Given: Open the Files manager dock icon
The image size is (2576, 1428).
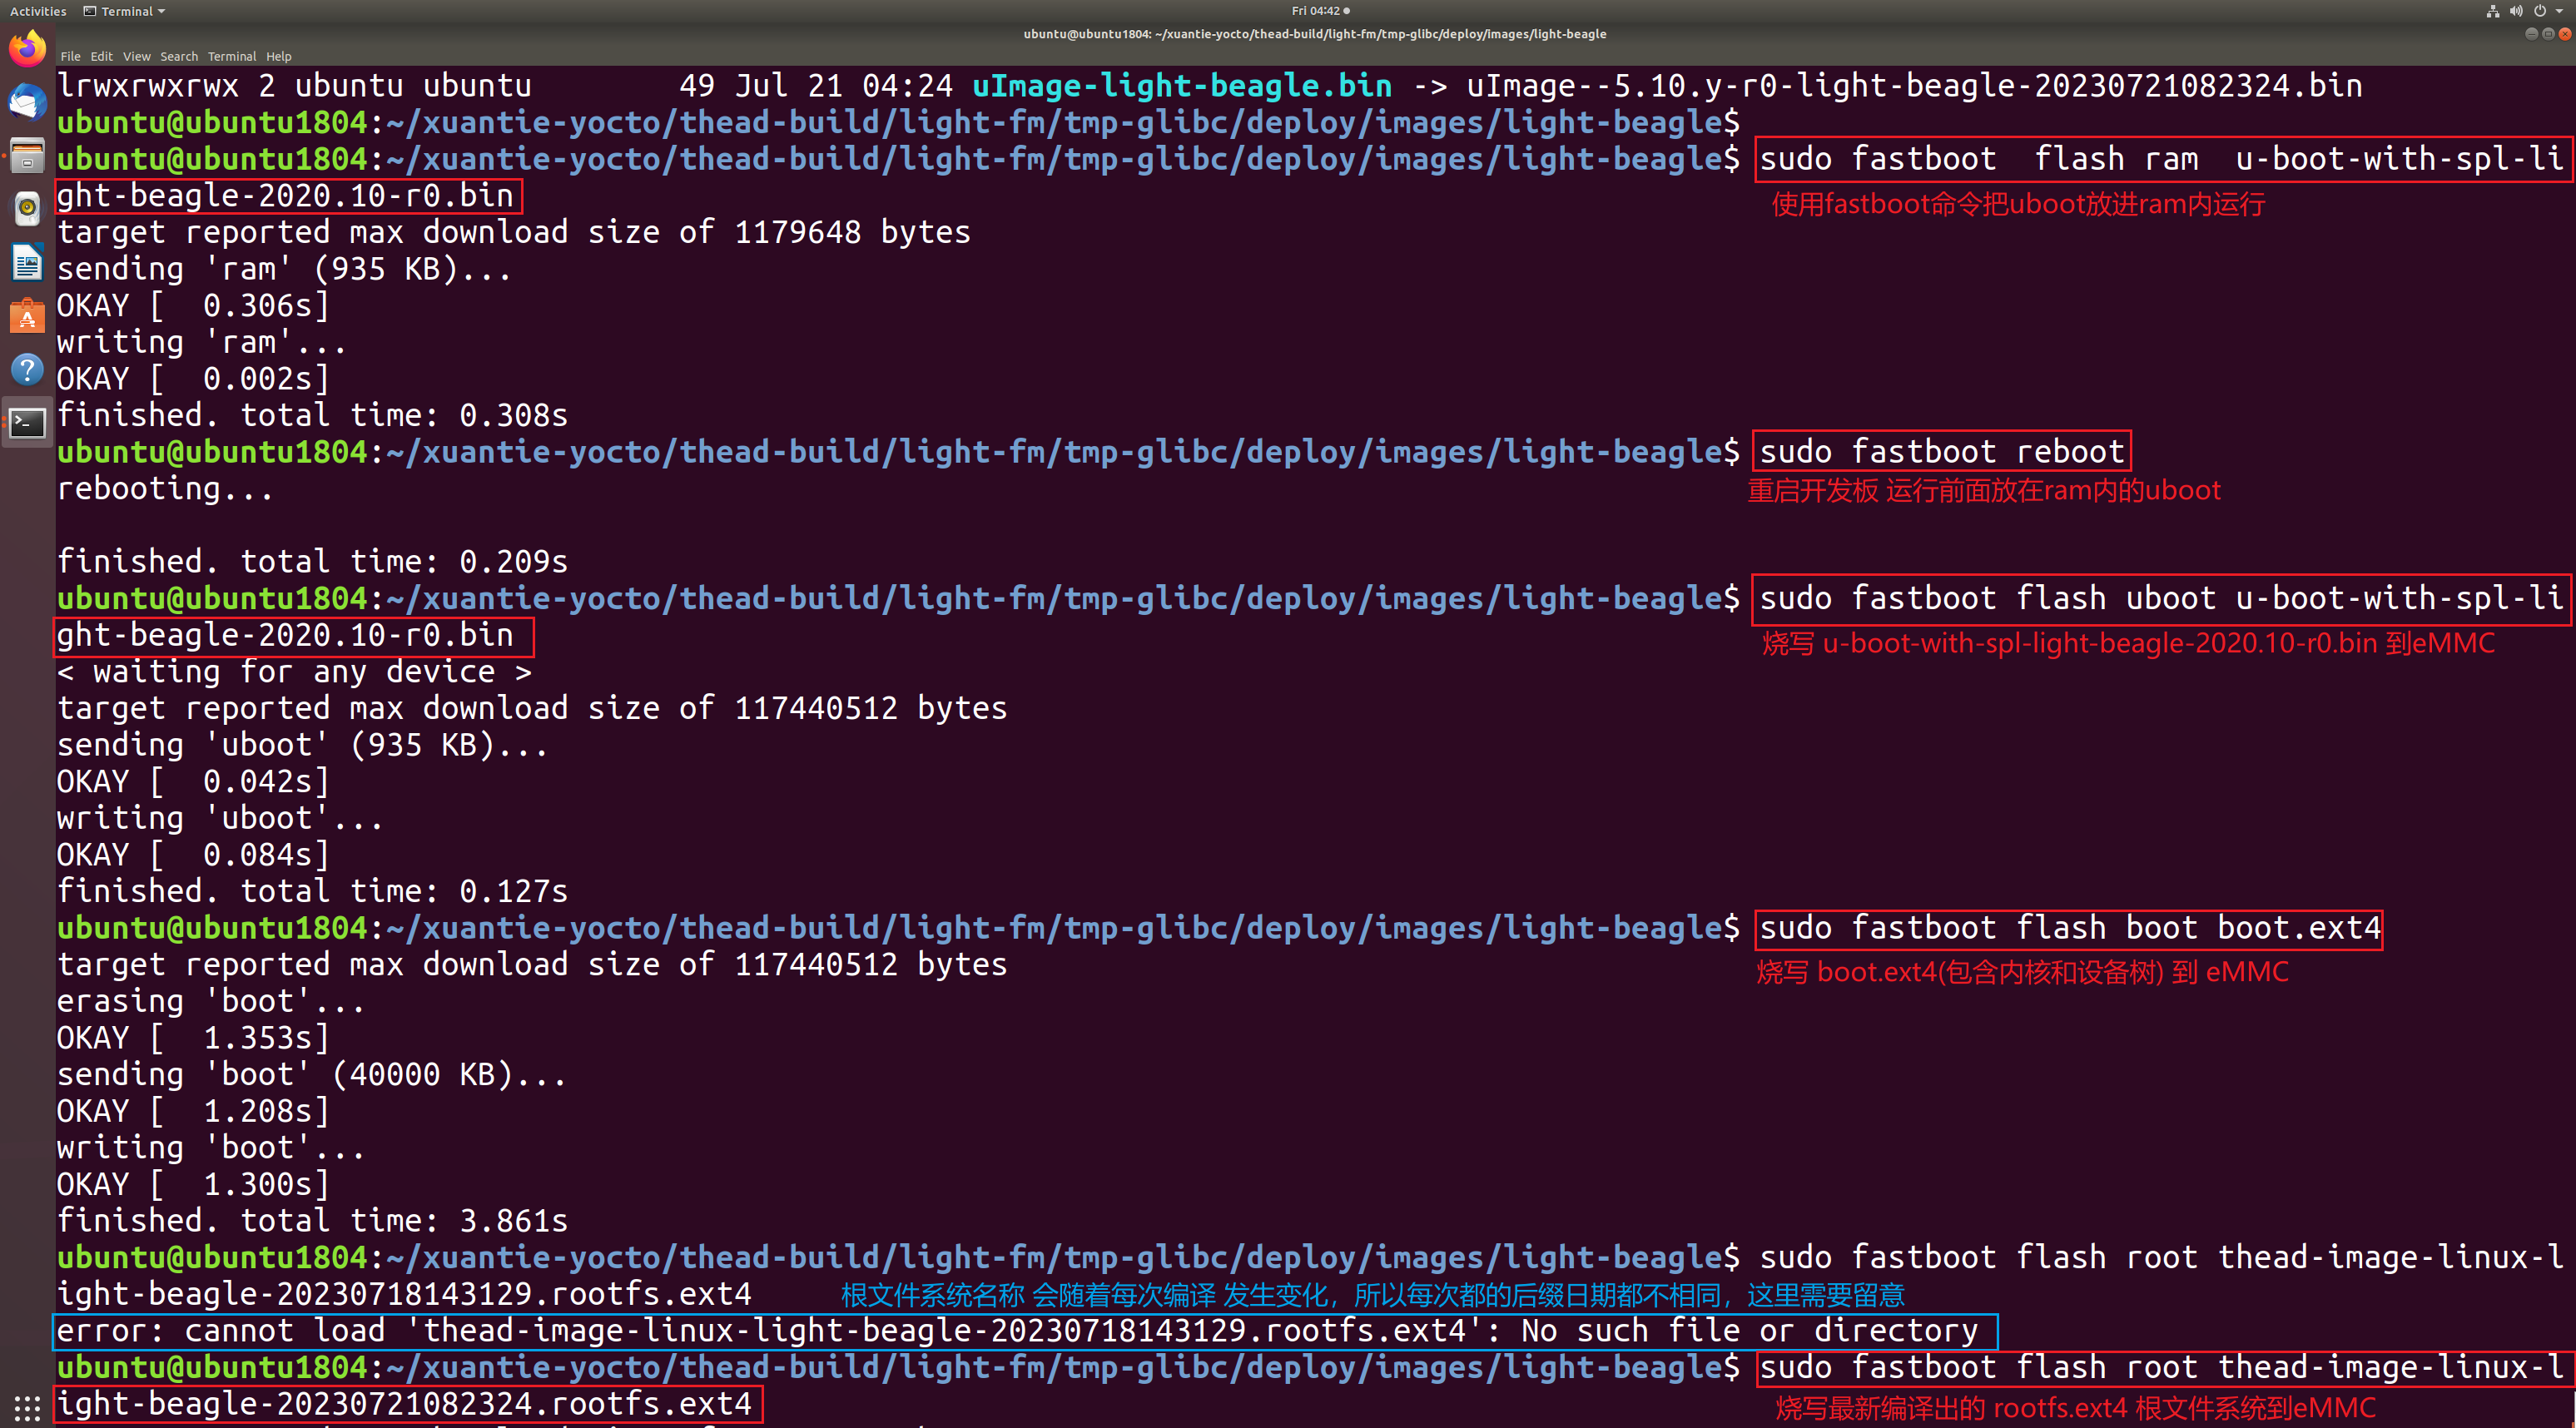Looking at the screenshot, I should tap(27, 155).
